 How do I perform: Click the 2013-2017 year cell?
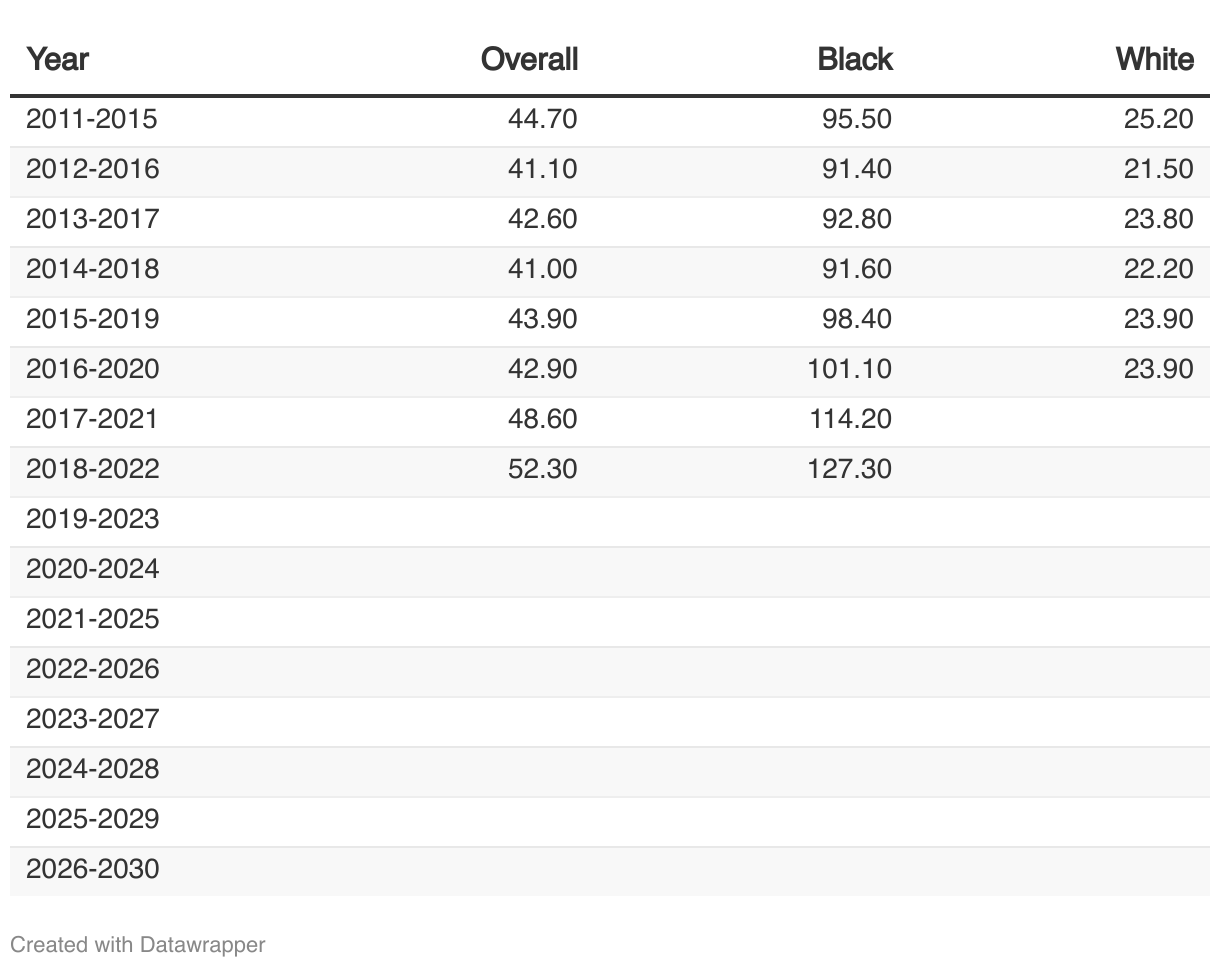[x=92, y=220]
